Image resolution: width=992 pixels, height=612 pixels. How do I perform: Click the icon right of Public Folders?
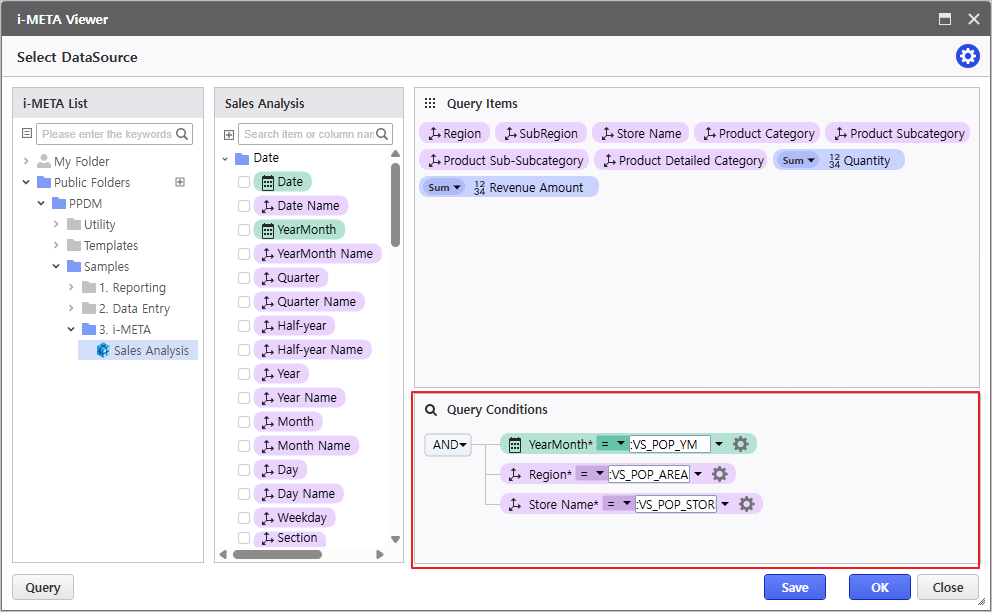[180, 182]
